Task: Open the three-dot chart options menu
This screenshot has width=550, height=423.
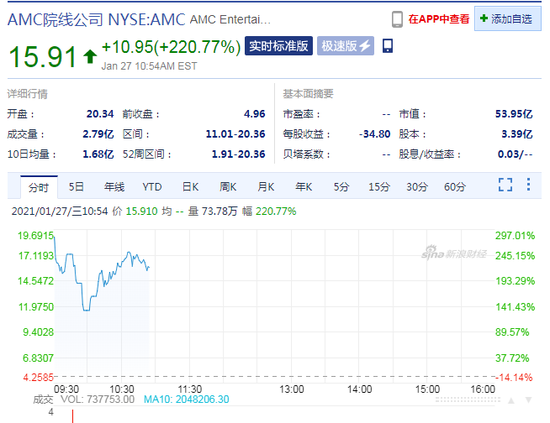Action: (x=528, y=184)
